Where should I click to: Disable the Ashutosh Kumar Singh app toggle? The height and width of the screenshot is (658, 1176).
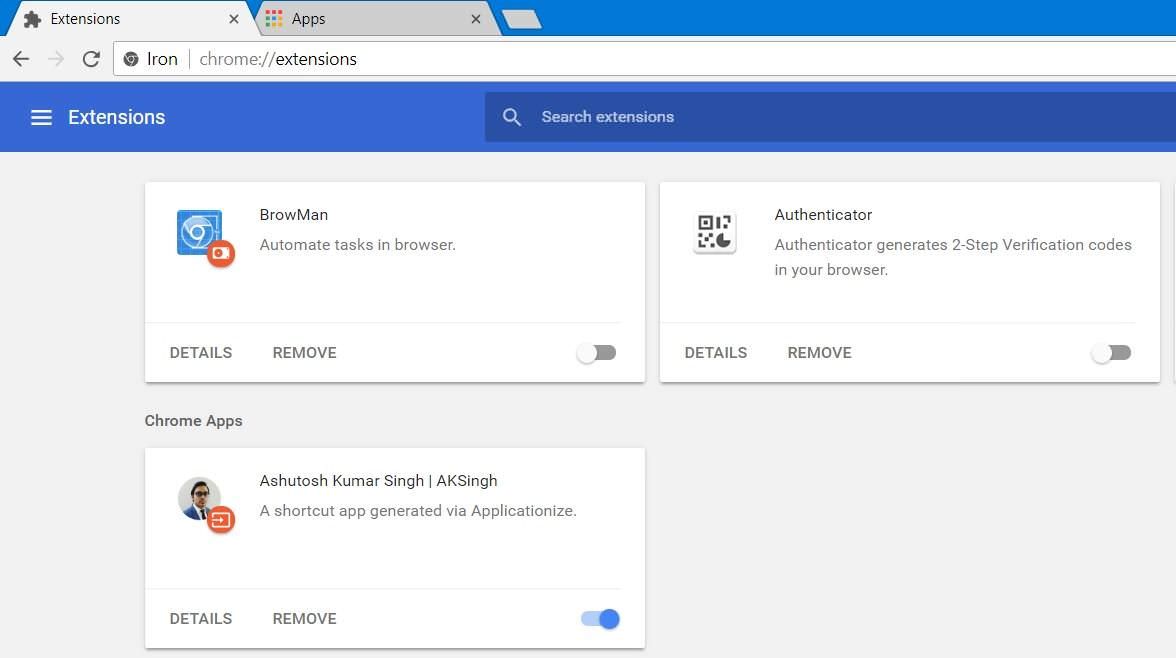click(600, 619)
